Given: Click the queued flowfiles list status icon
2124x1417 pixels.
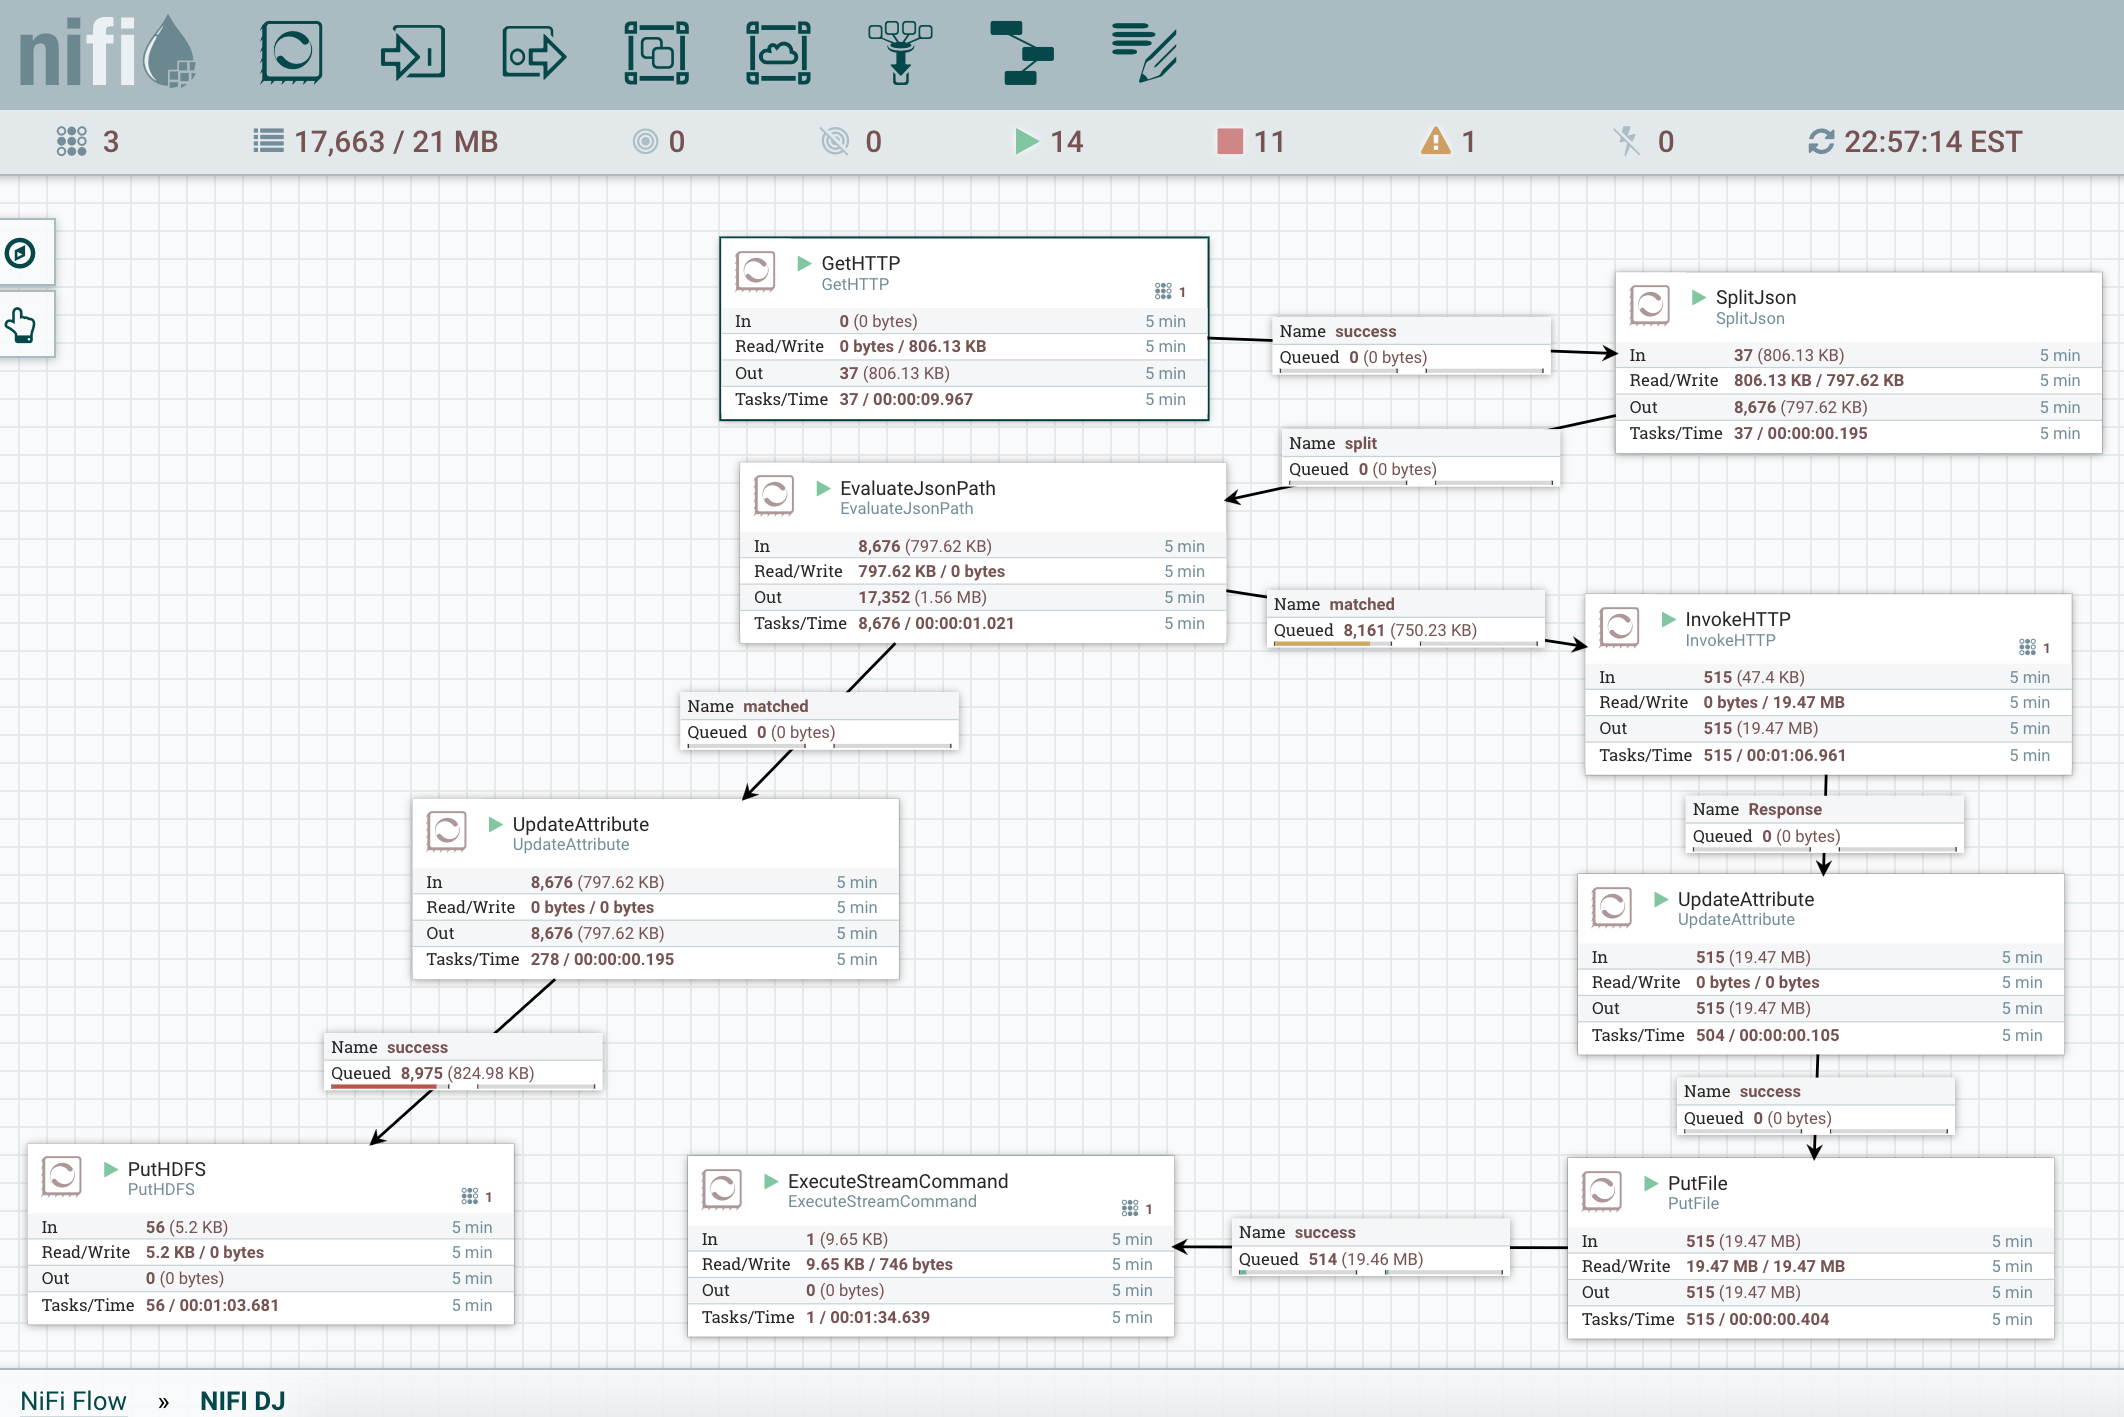Looking at the screenshot, I should (268, 141).
